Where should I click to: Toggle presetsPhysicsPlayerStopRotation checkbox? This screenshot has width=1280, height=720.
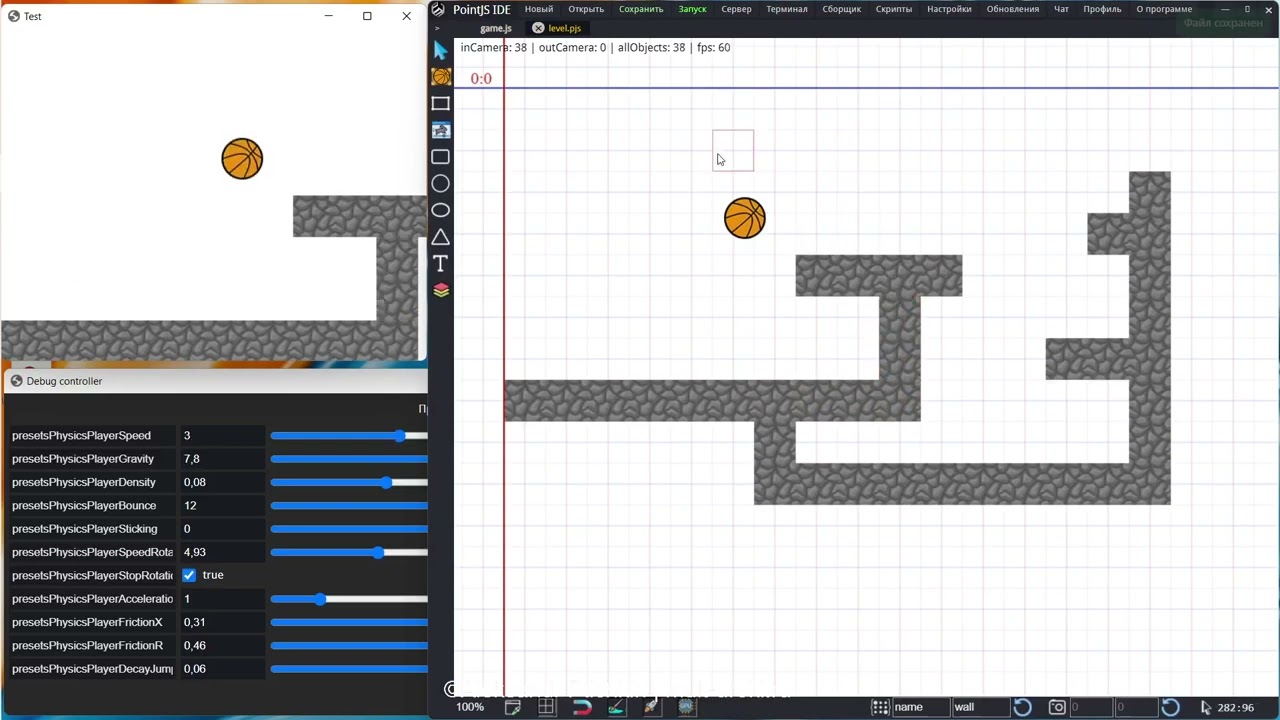coord(189,575)
